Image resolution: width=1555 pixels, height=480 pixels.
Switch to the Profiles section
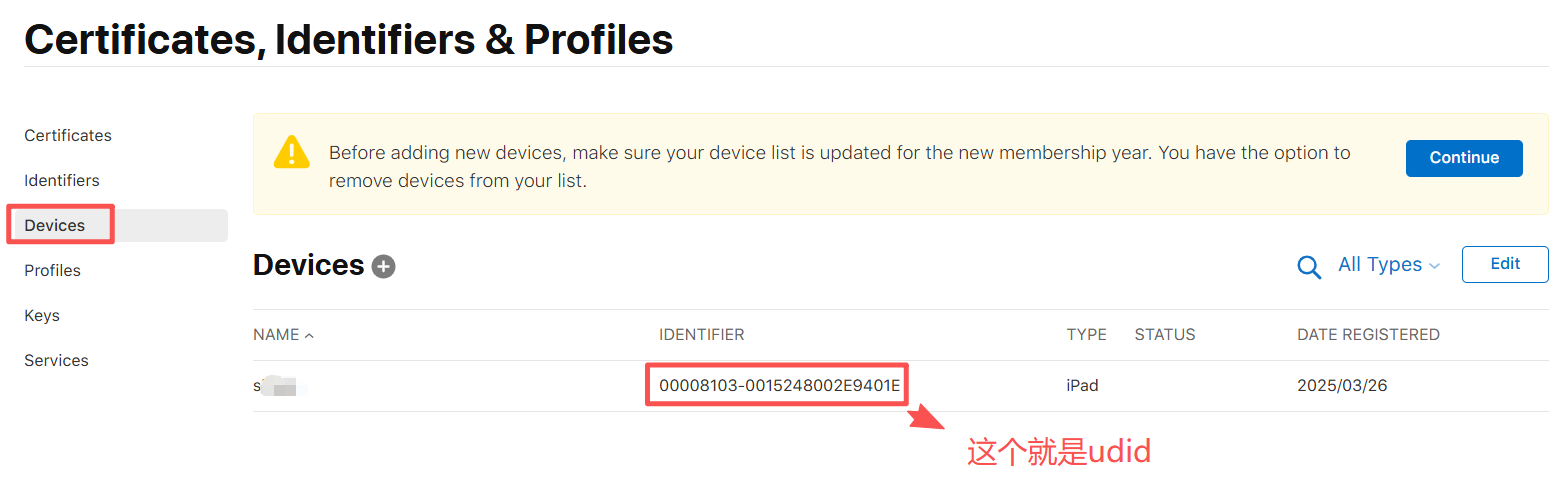pos(52,270)
